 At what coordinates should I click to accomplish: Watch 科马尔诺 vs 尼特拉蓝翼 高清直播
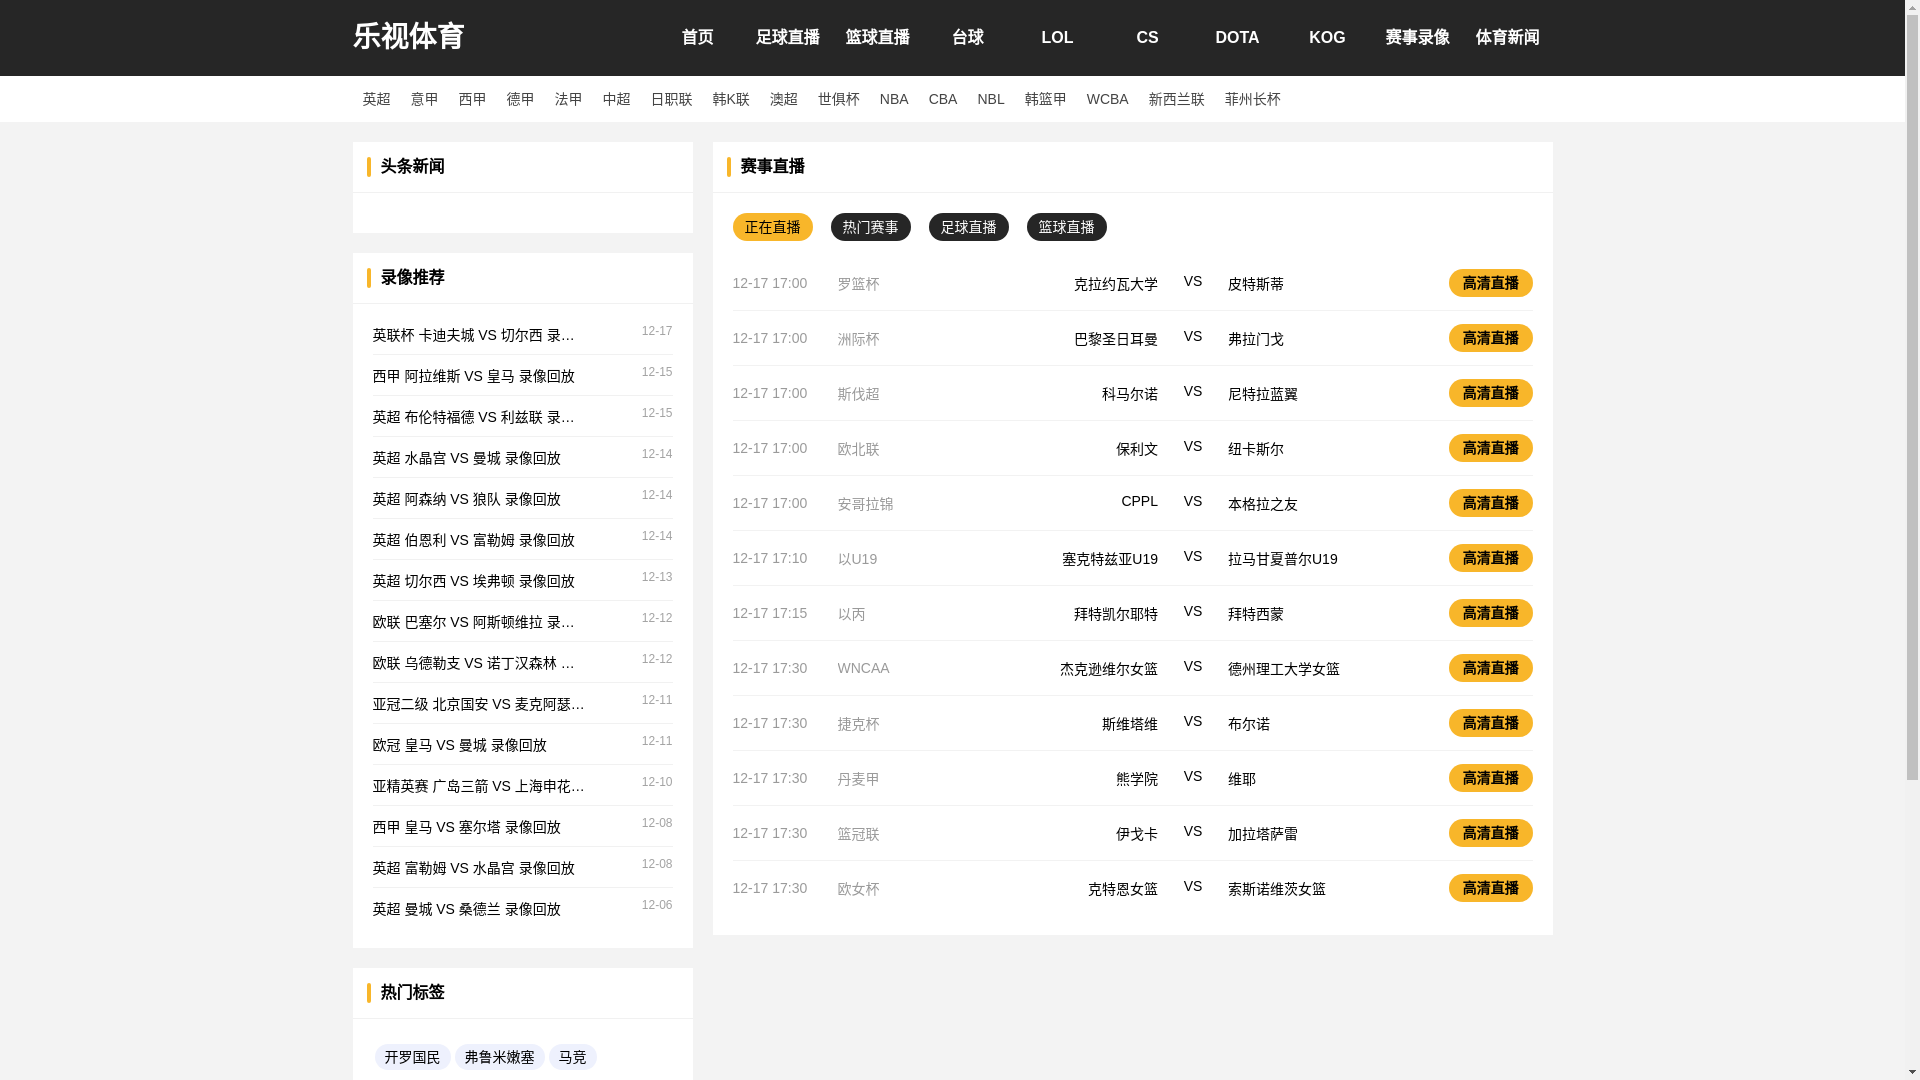click(1491, 393)
